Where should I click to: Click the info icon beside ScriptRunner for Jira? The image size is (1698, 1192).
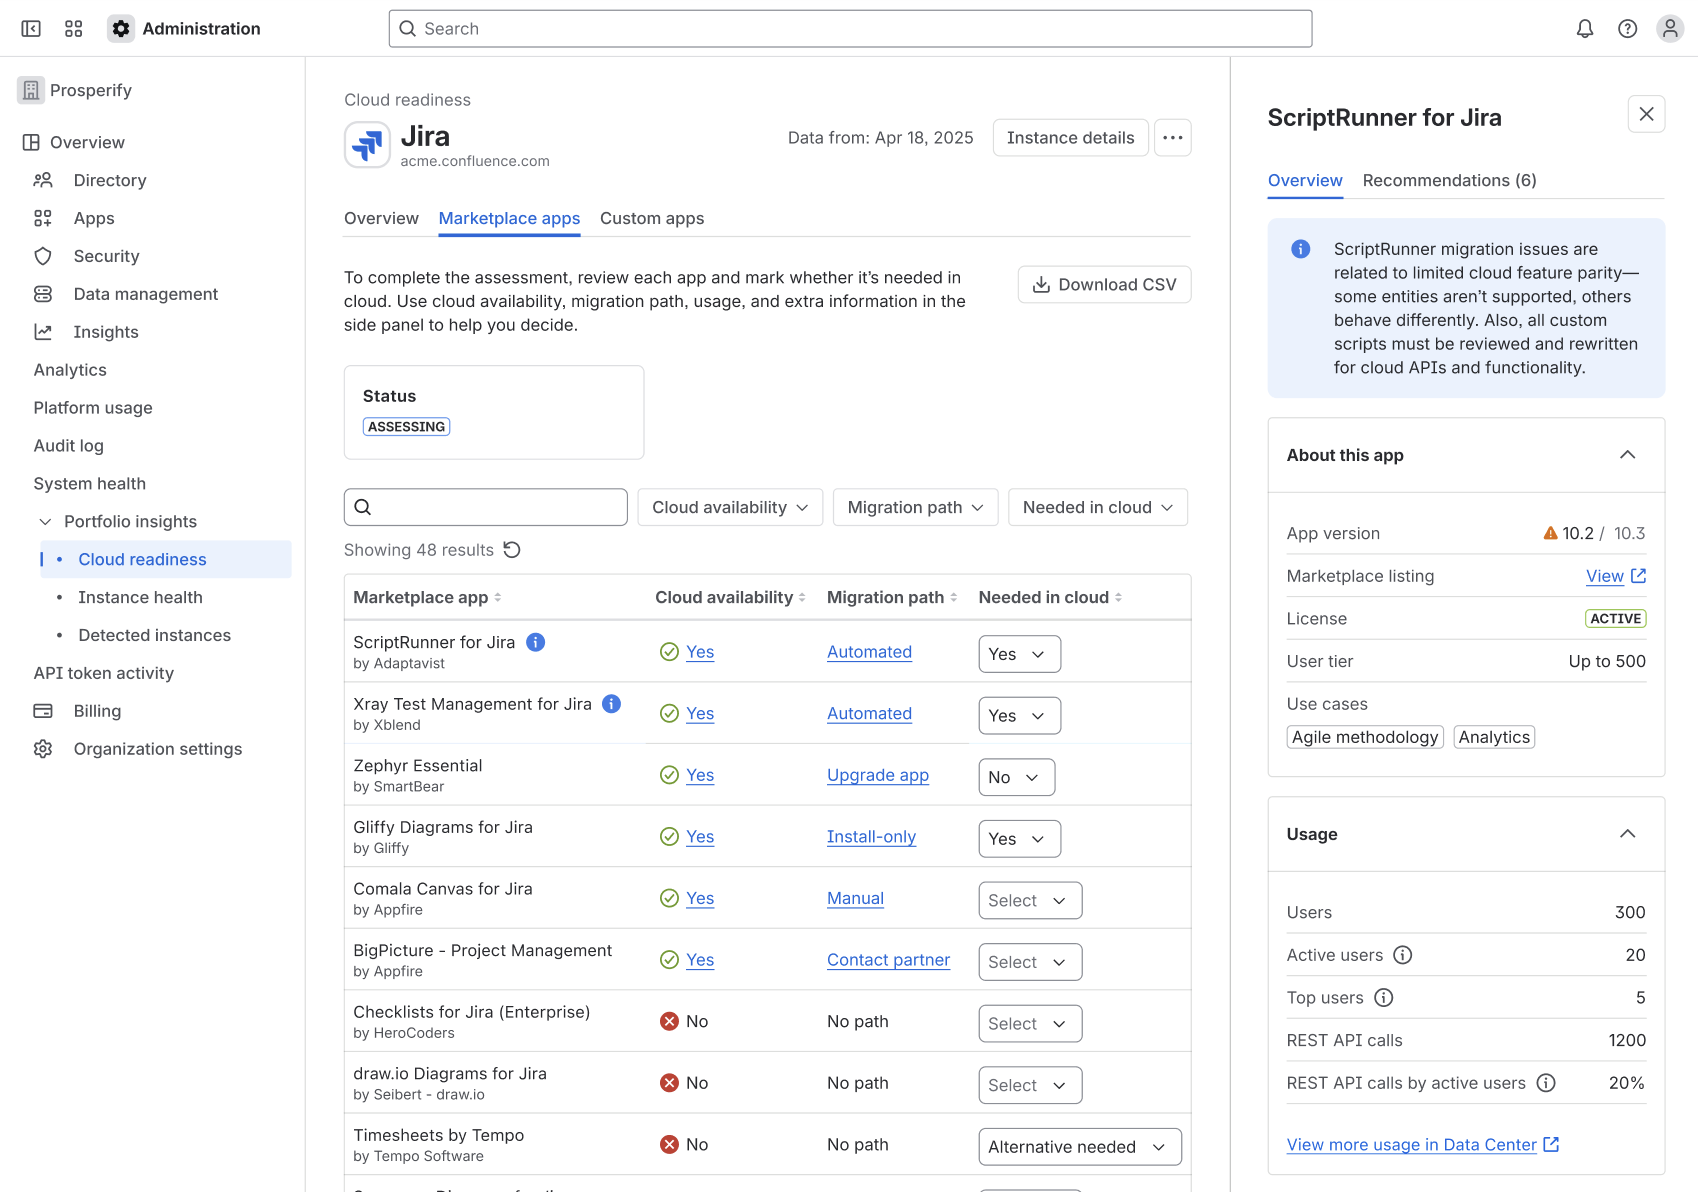[535, 642]
